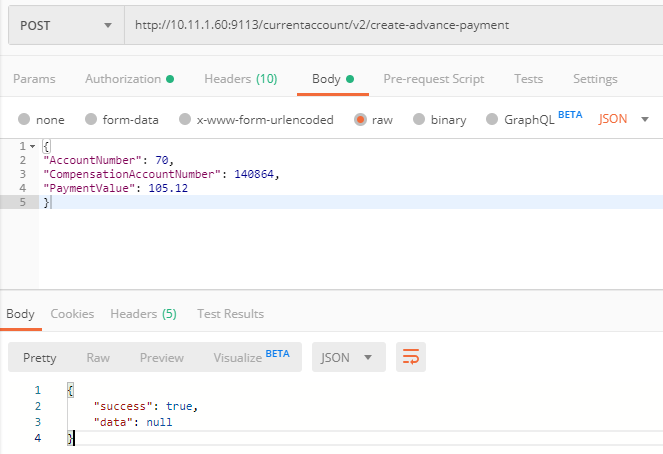
Task: Switch the response to Raw view
Action: point(98,357)
